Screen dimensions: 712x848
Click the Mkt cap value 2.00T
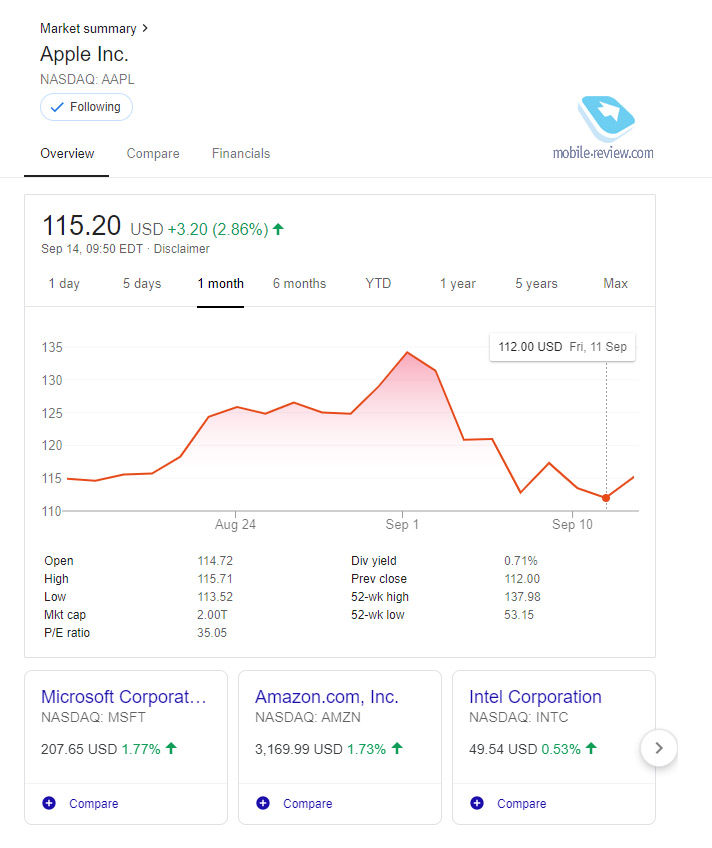[x=212, y=615]
